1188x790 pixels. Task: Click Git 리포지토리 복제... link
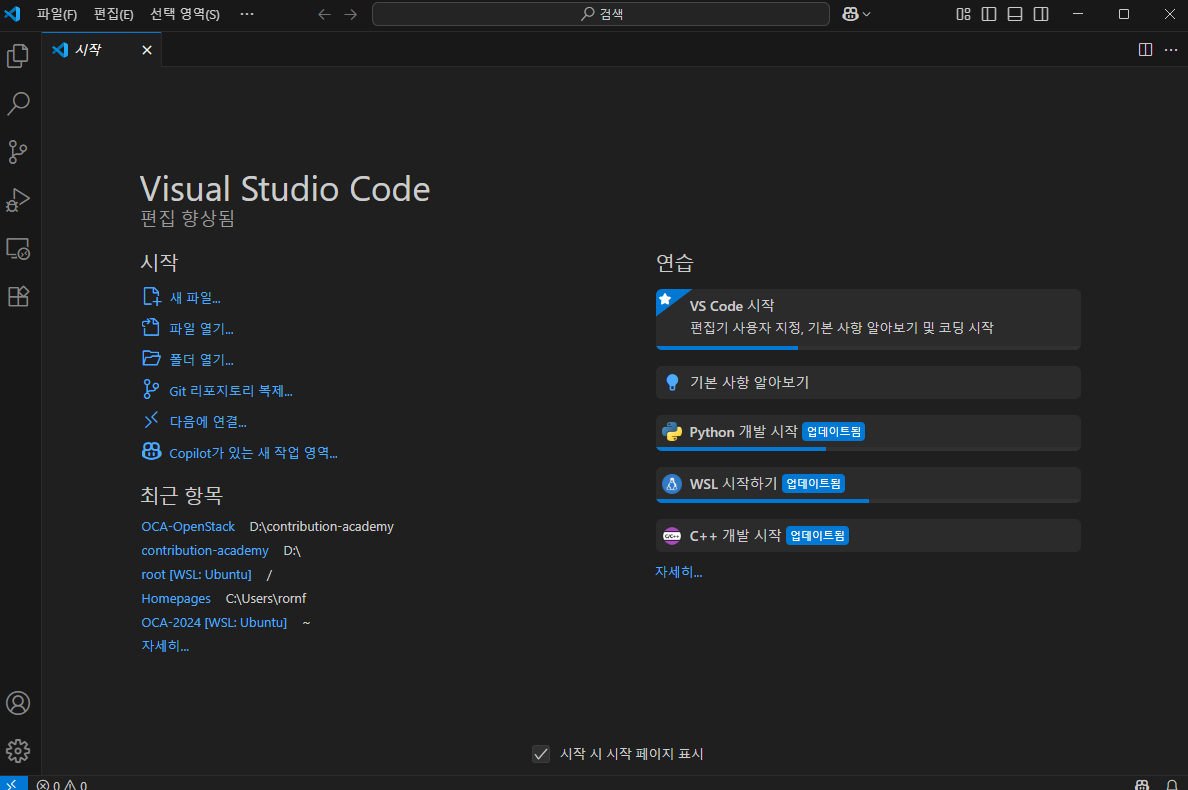230,391
